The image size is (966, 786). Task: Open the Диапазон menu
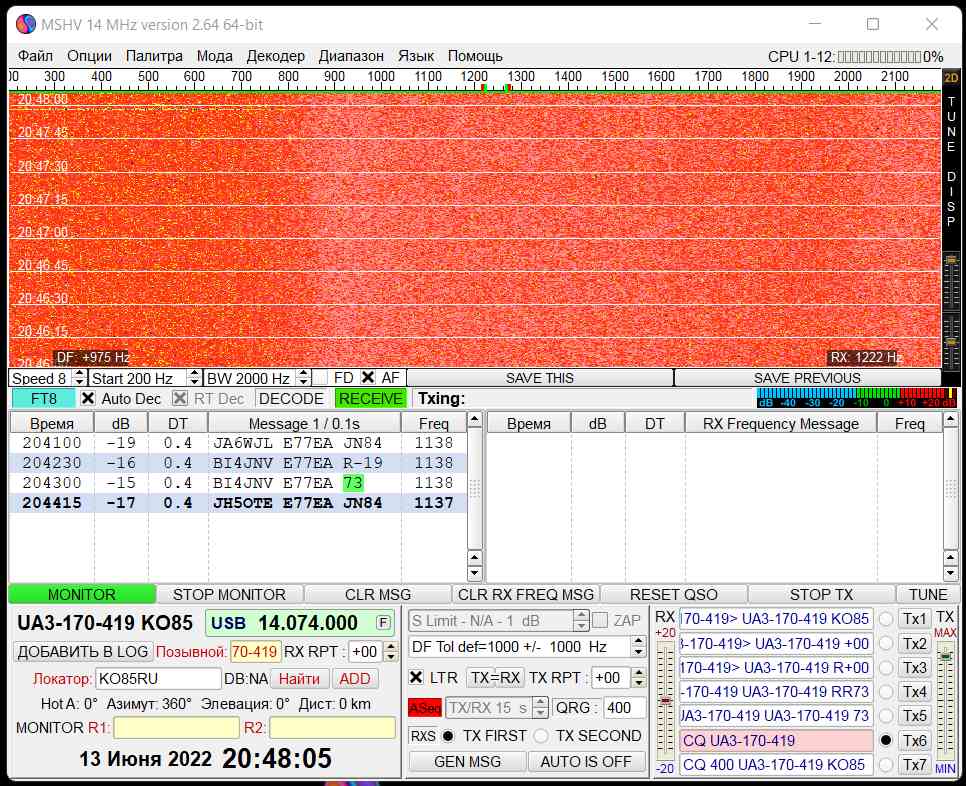pos(350,56)
